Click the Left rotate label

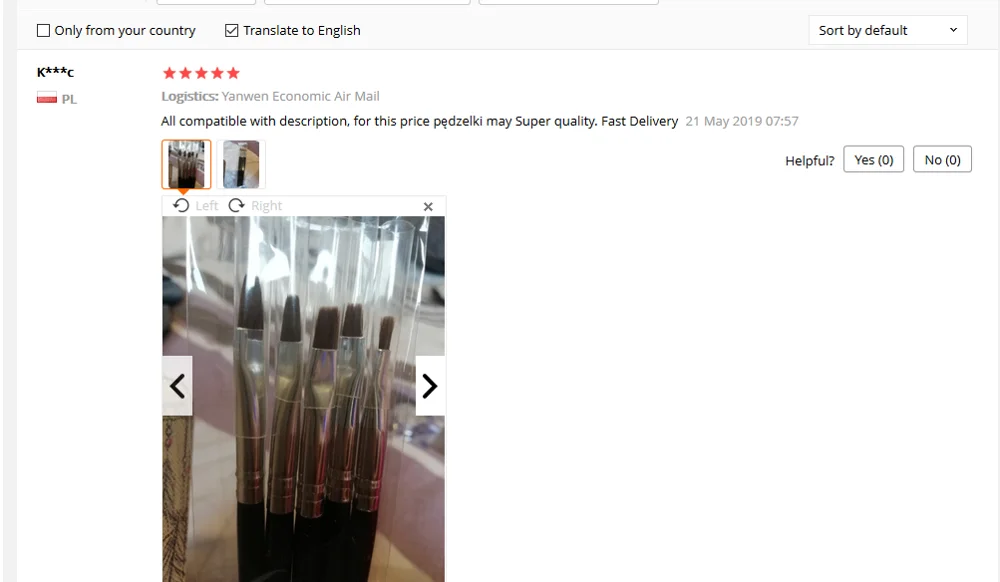pos(207,205)
